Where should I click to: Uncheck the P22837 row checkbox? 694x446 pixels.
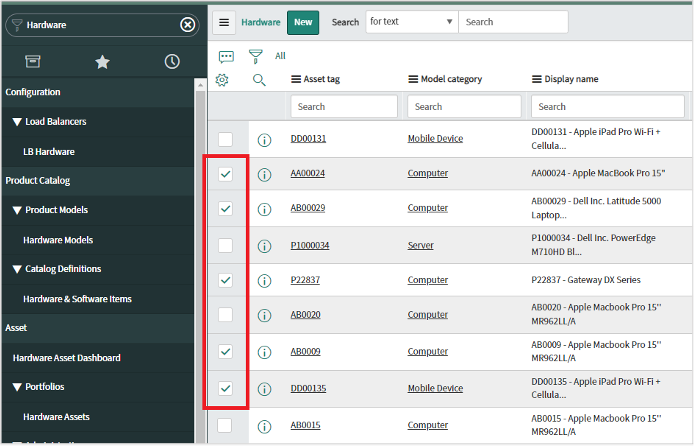point(225,280)
